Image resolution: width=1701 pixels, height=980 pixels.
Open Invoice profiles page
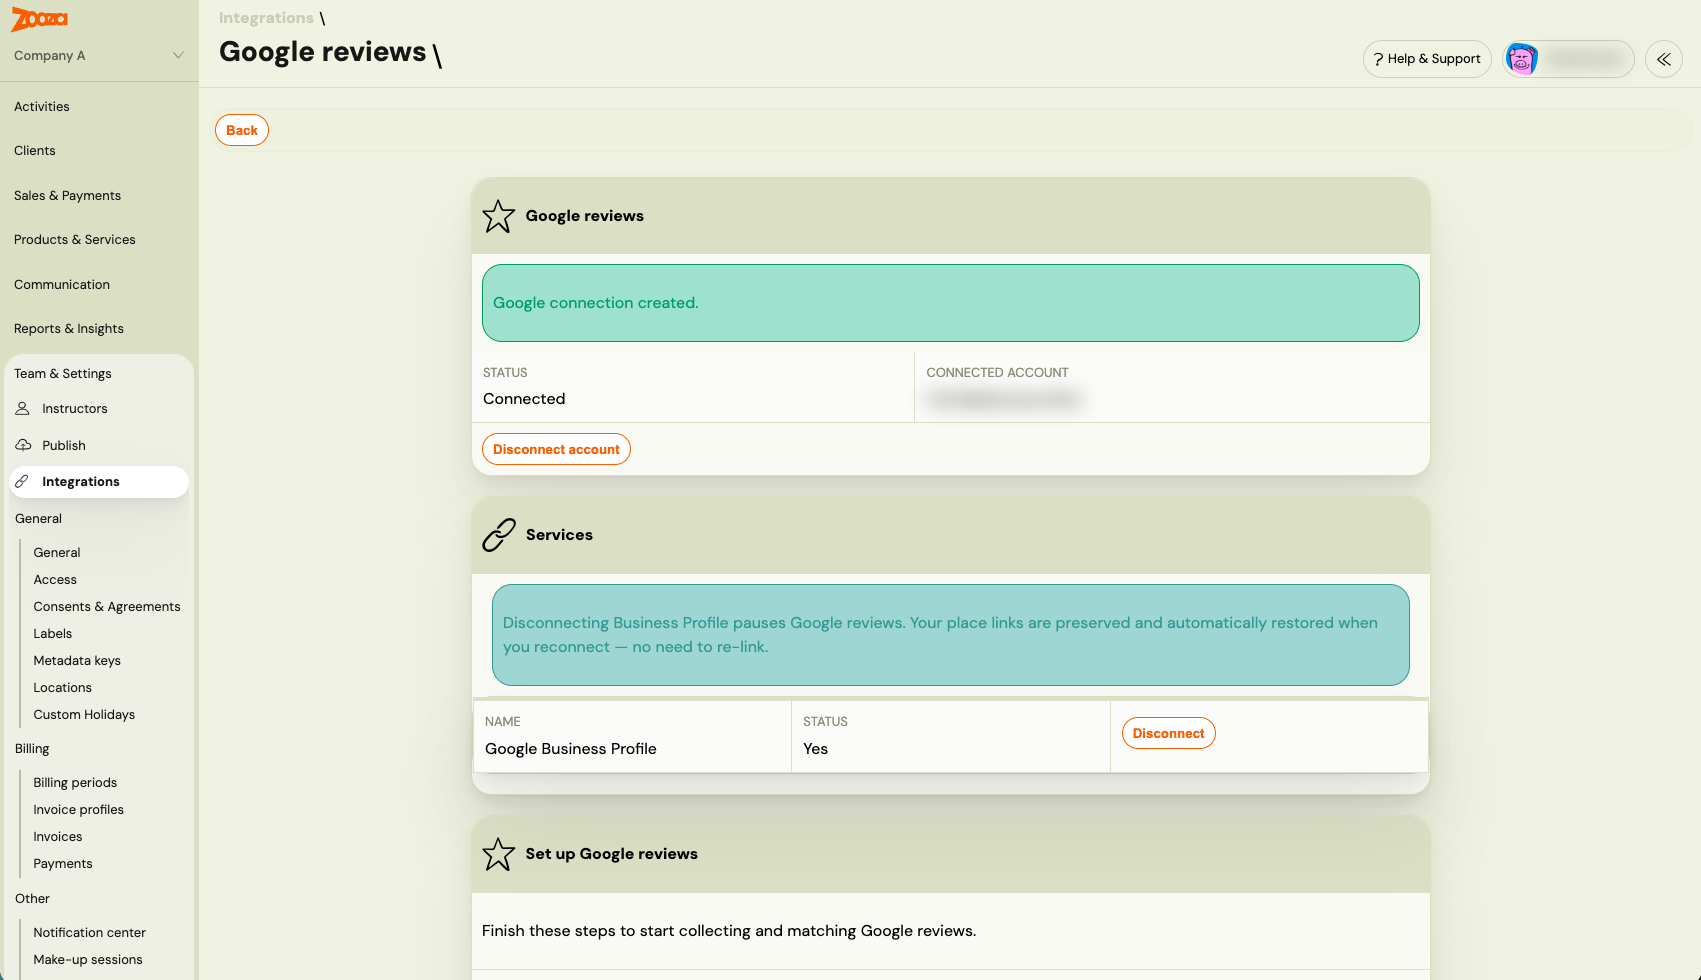pyautogui.click(x=79, y=810)
